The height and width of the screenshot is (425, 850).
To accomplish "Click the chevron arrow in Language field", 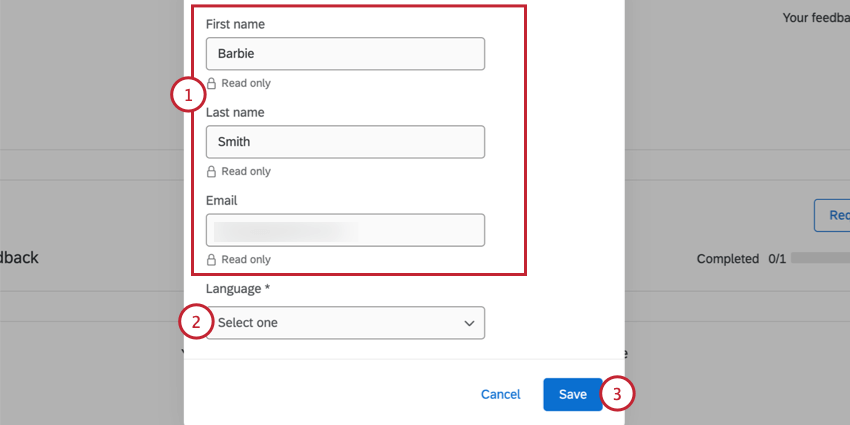I will coord(469,323).
